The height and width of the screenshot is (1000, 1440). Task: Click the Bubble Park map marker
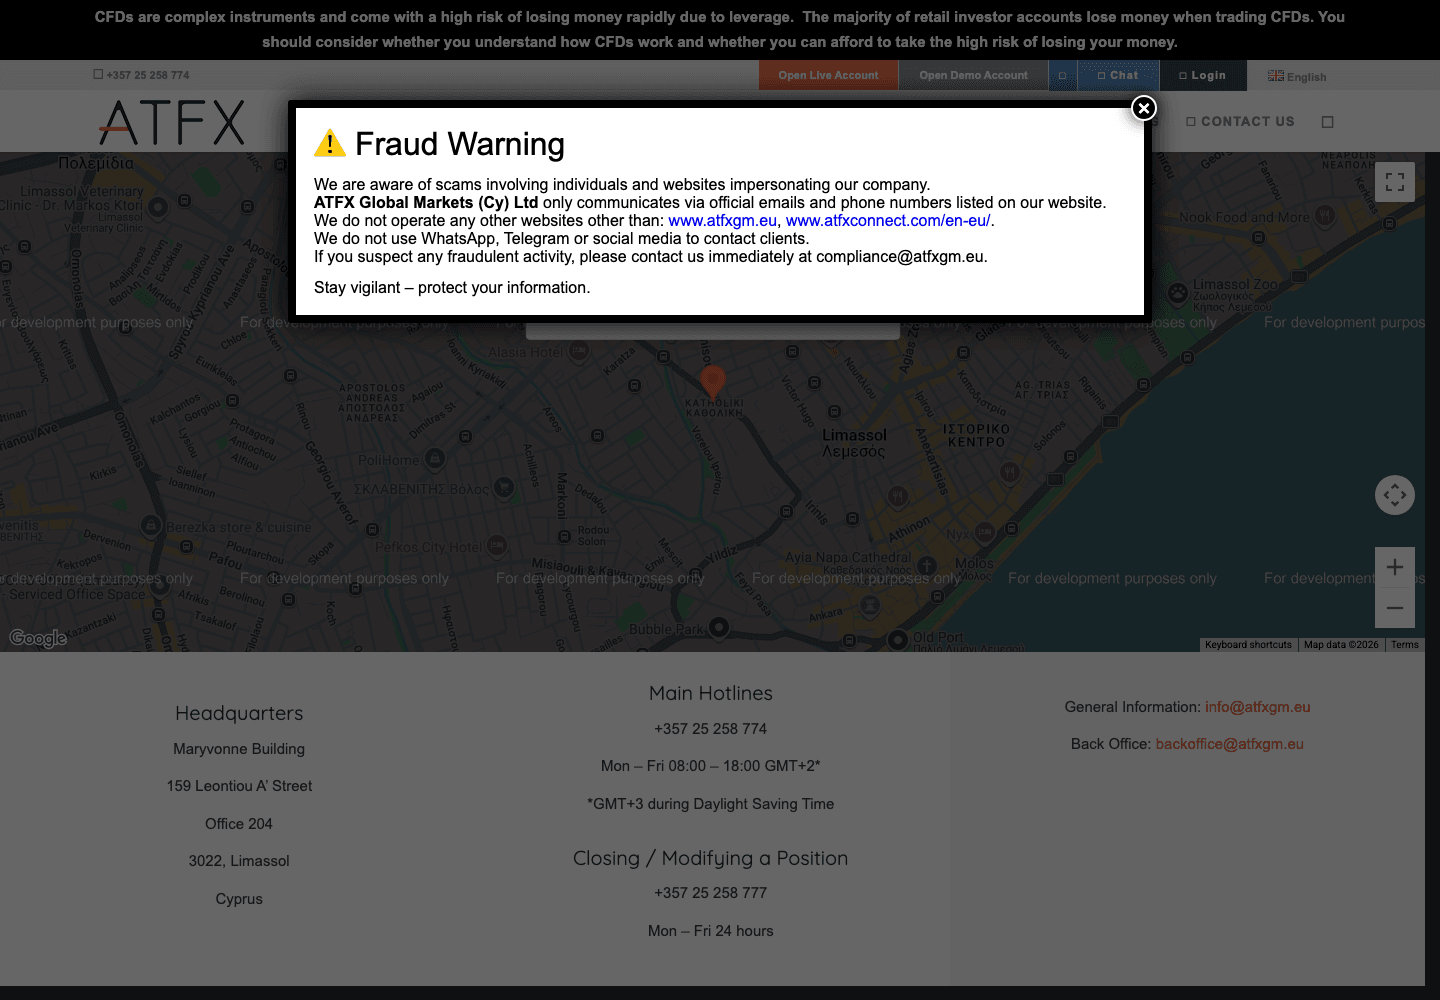click(x=718, y=628)
